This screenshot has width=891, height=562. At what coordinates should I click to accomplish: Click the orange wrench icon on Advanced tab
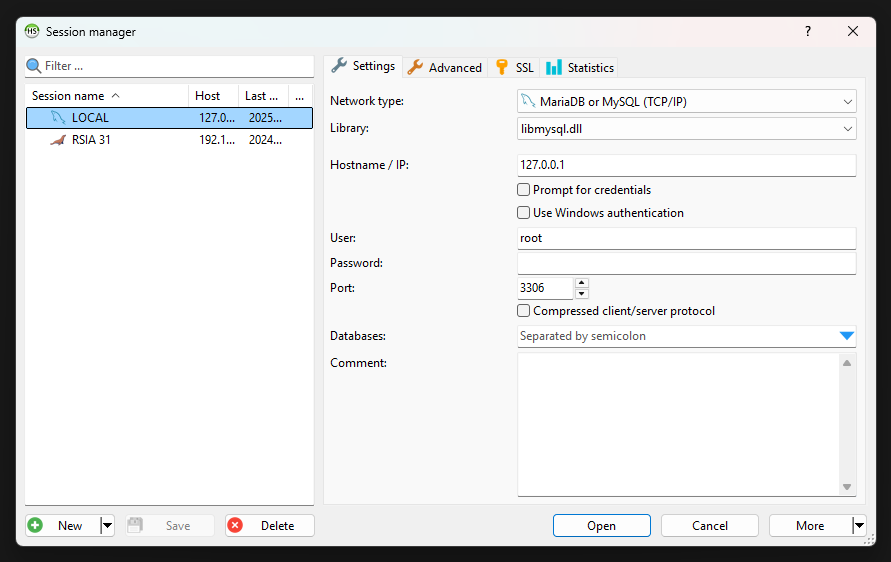click(415, 67)
